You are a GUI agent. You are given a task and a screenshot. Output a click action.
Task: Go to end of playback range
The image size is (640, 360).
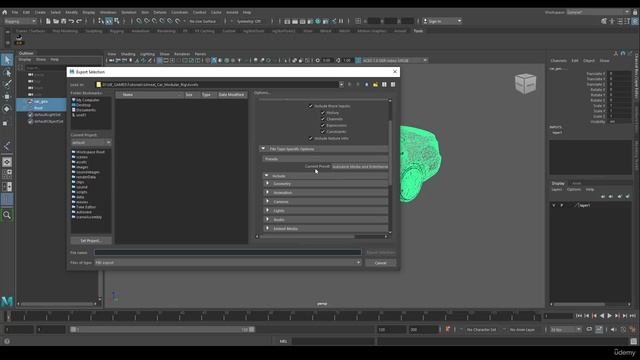click(x=632, y=316)
